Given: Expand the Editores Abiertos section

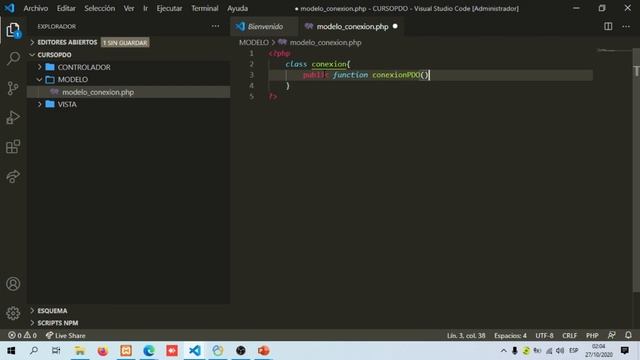Looking at the screenshot, I should pos(67,42).
